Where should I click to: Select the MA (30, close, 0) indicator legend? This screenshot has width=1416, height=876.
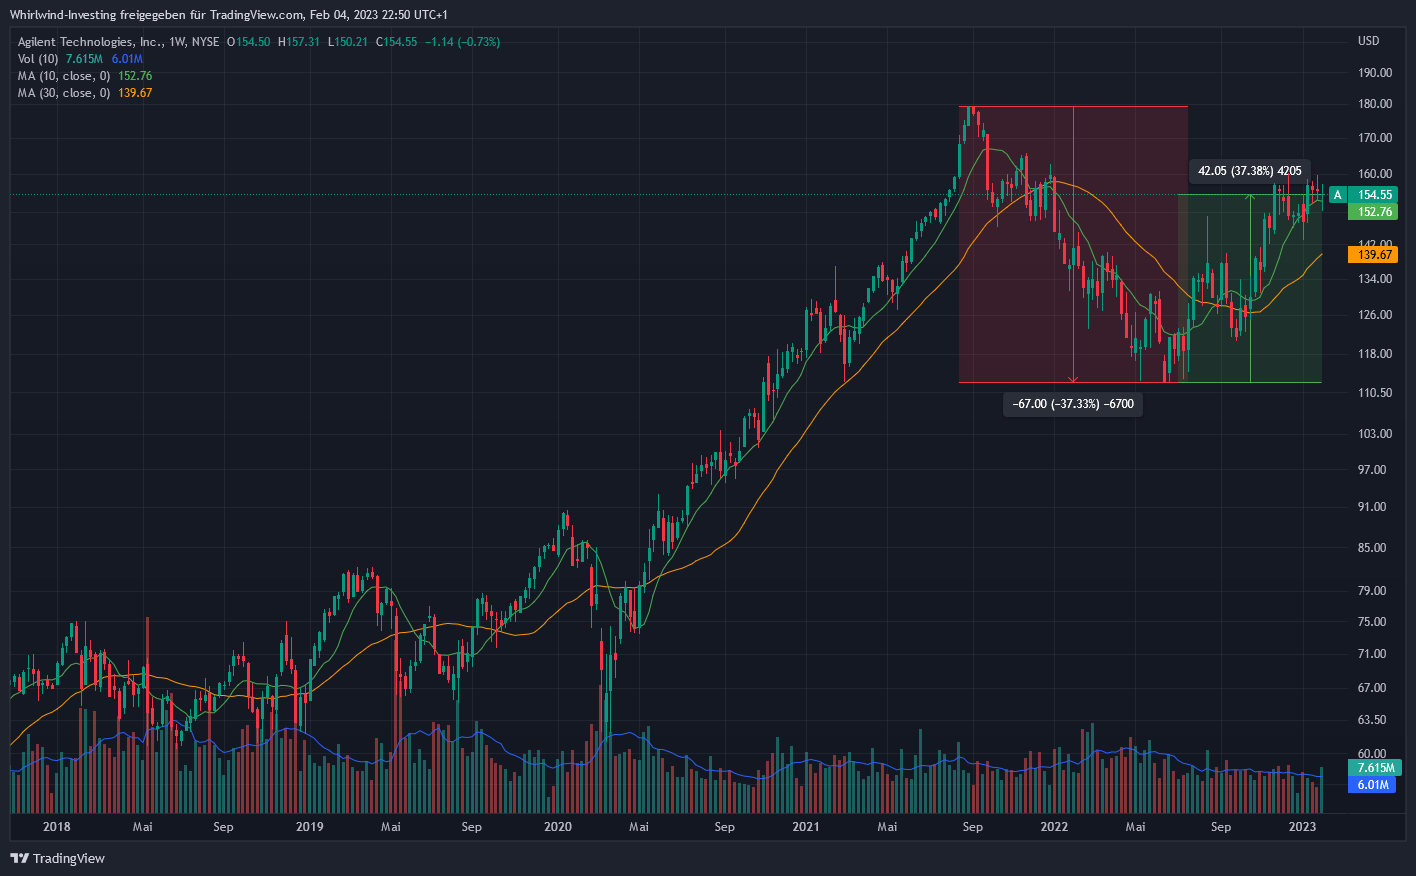point(64,93)
